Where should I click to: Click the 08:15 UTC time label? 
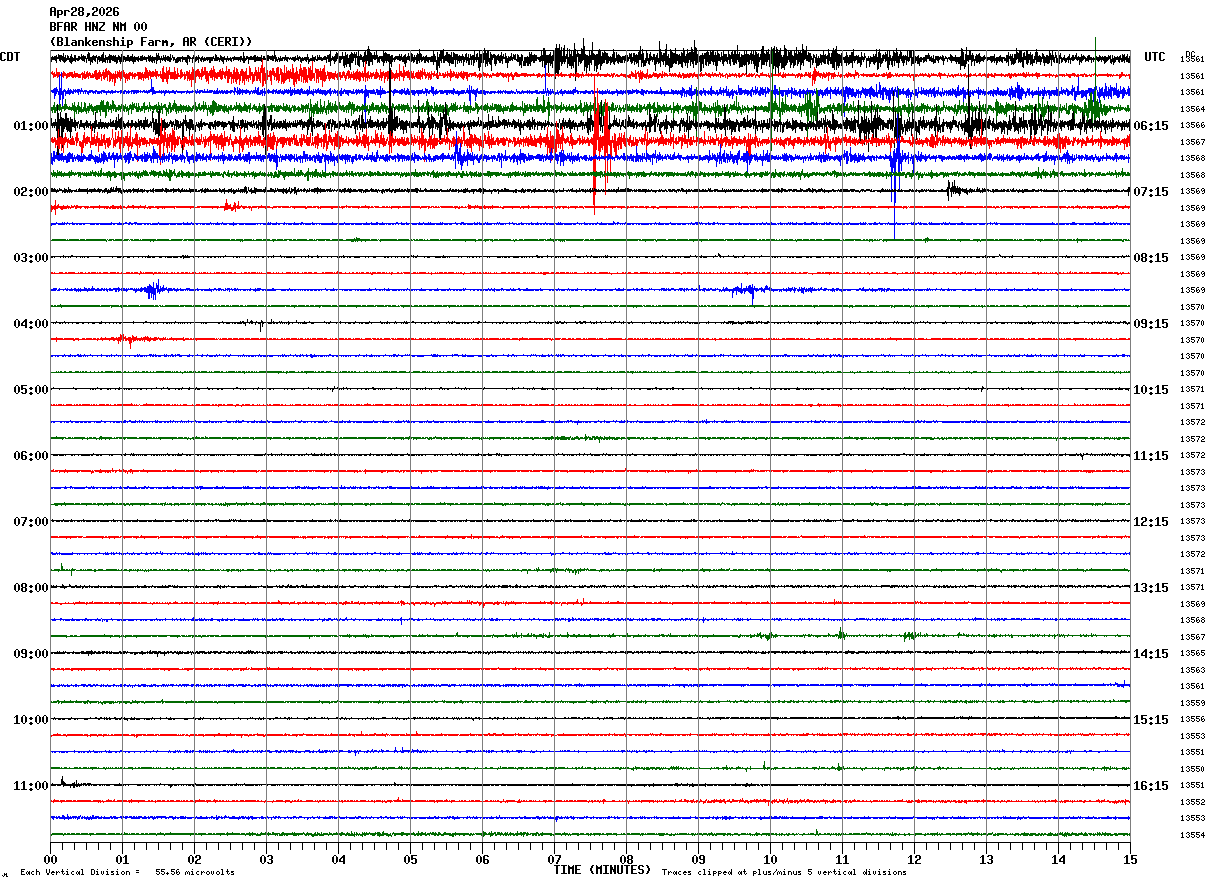point(1150,258)
